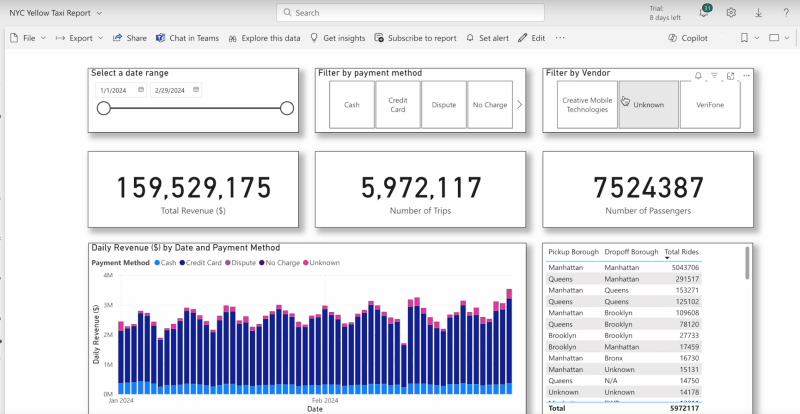Click the Pickup Borough column header
This screenshot has height=414, width=800.
(573, 252)
